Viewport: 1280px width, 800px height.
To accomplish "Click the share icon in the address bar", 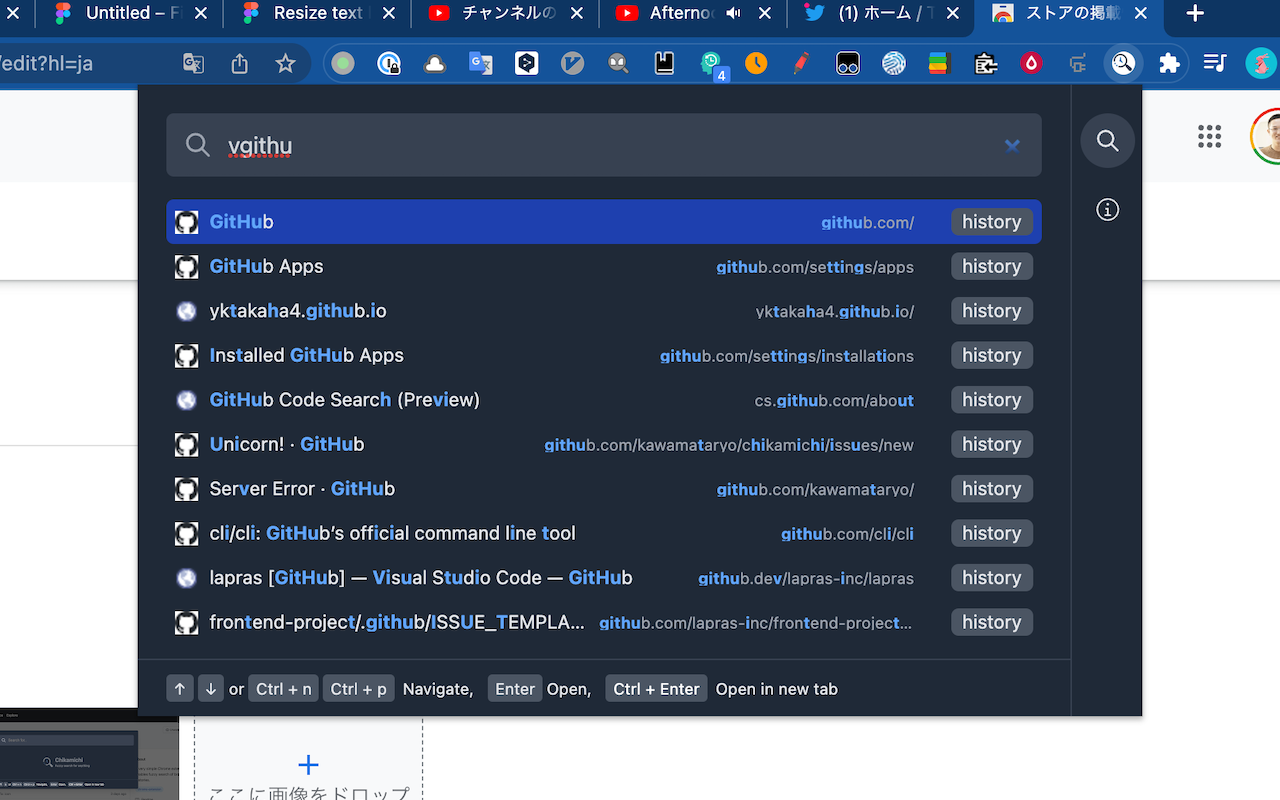I will click(x=239, y=62).
